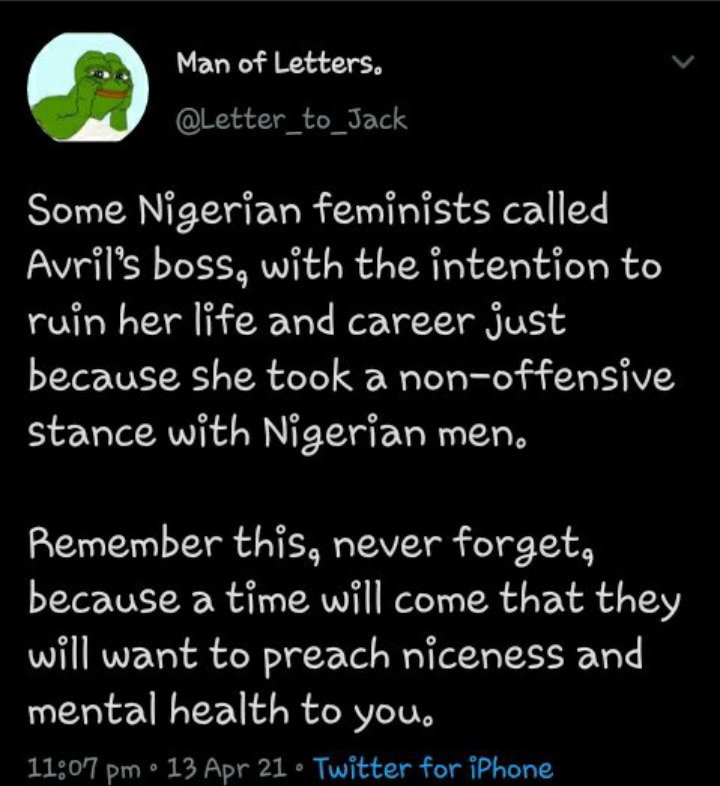Tap the line 'mental health to you.'
The image size is (720, 786).
pos(230,711)
